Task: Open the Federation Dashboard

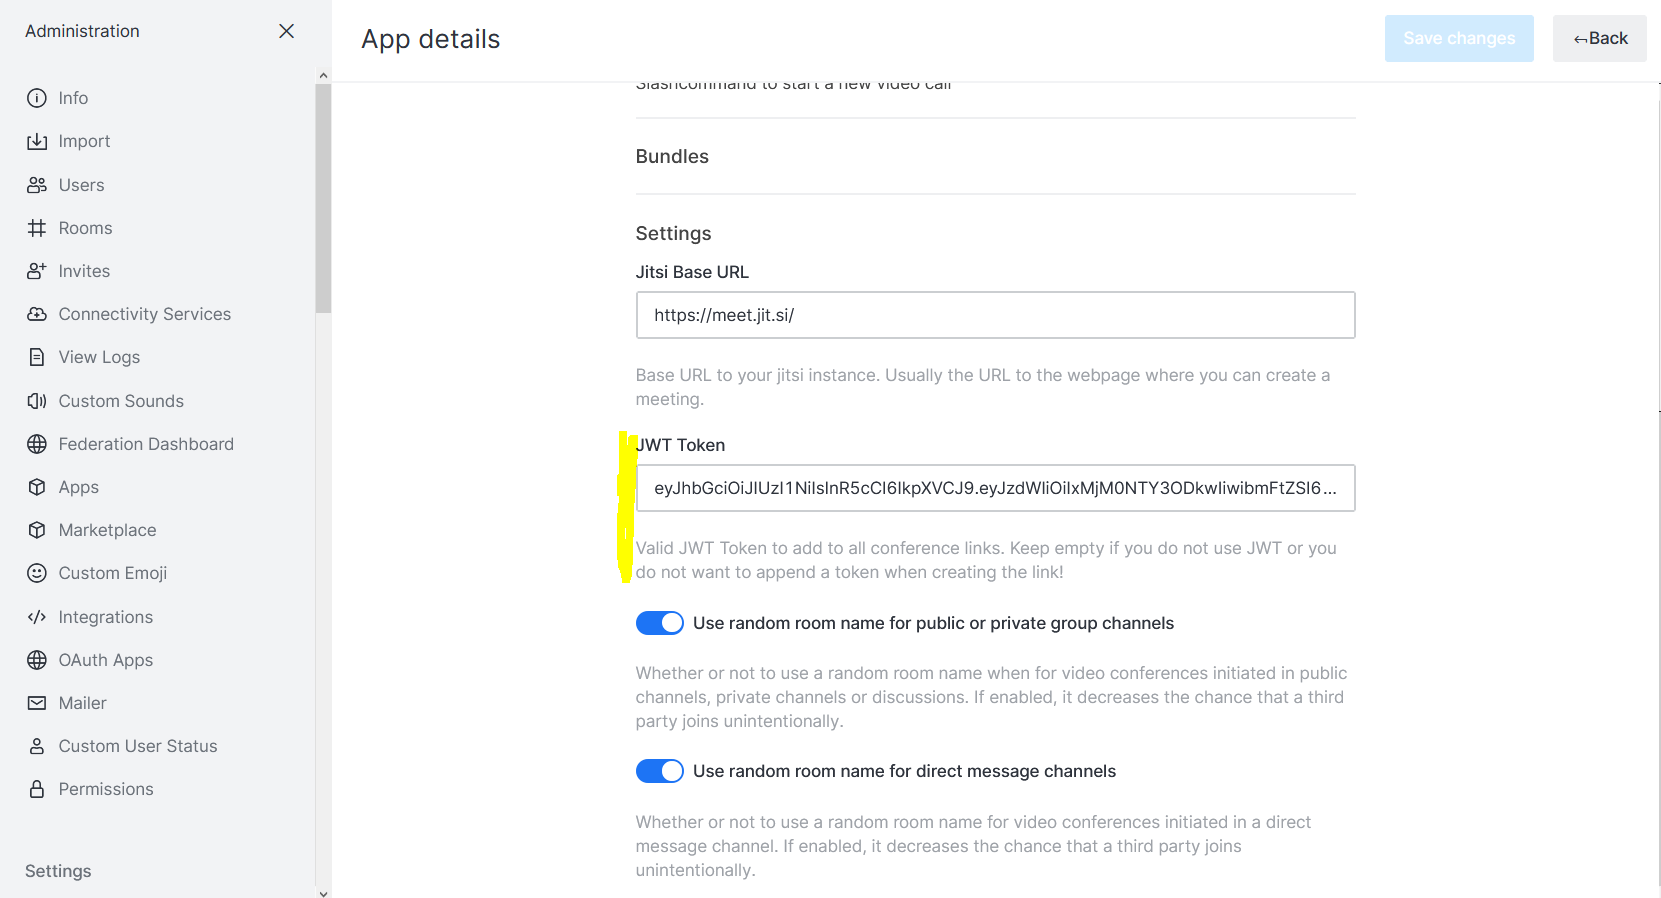Action: 146,443
